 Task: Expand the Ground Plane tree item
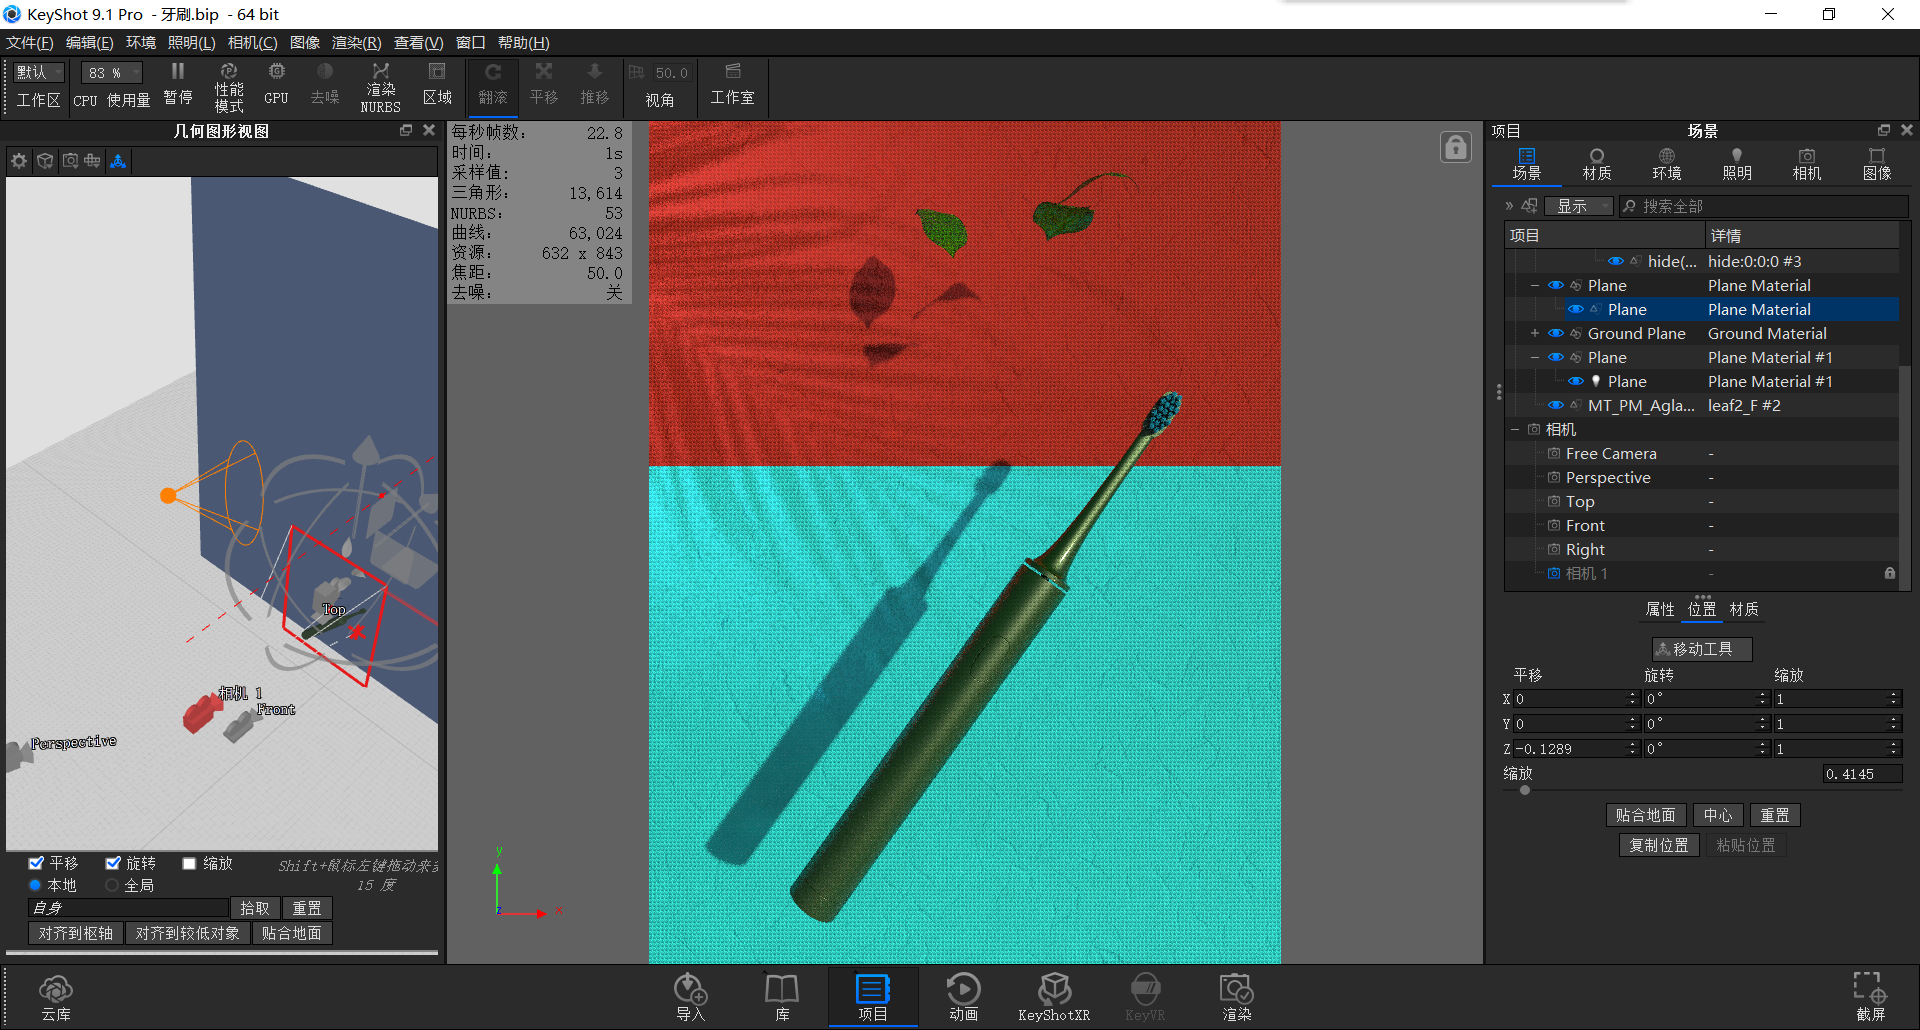click(x=1535, y=333)
